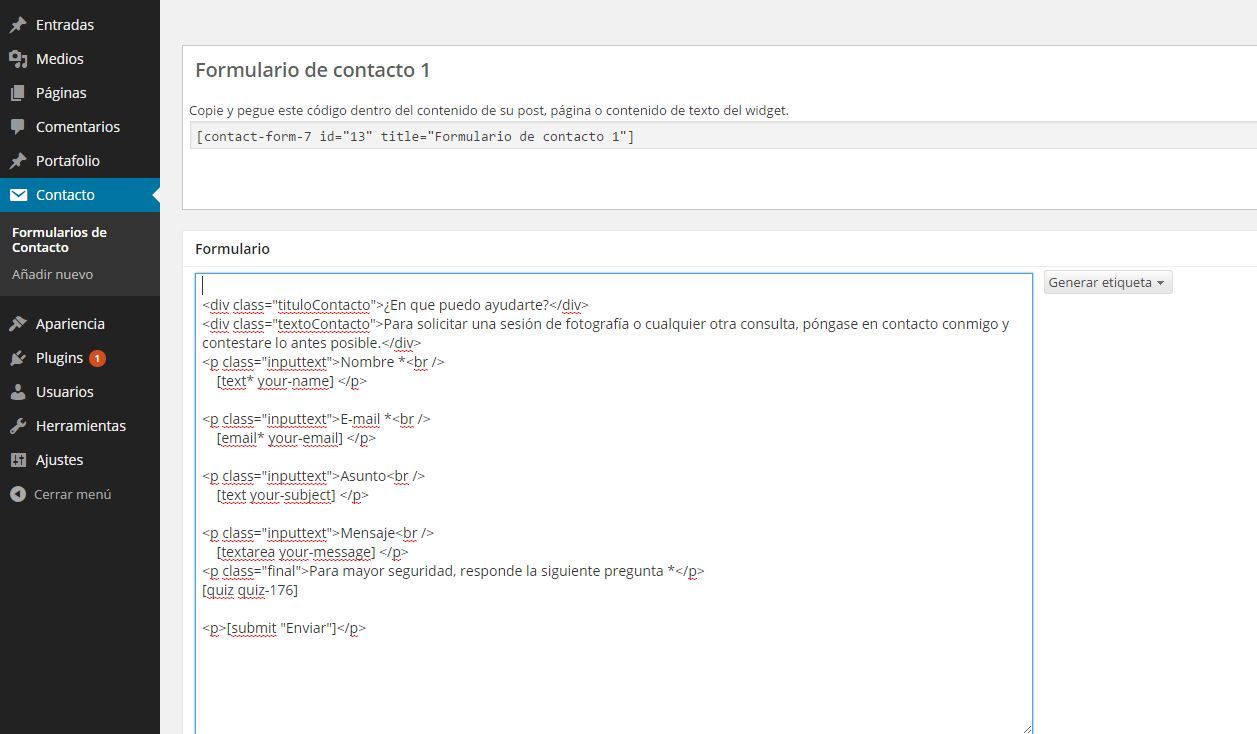1257x734 pixels.
Task: Click the textarea resize handle corner
Action: 1026,728
